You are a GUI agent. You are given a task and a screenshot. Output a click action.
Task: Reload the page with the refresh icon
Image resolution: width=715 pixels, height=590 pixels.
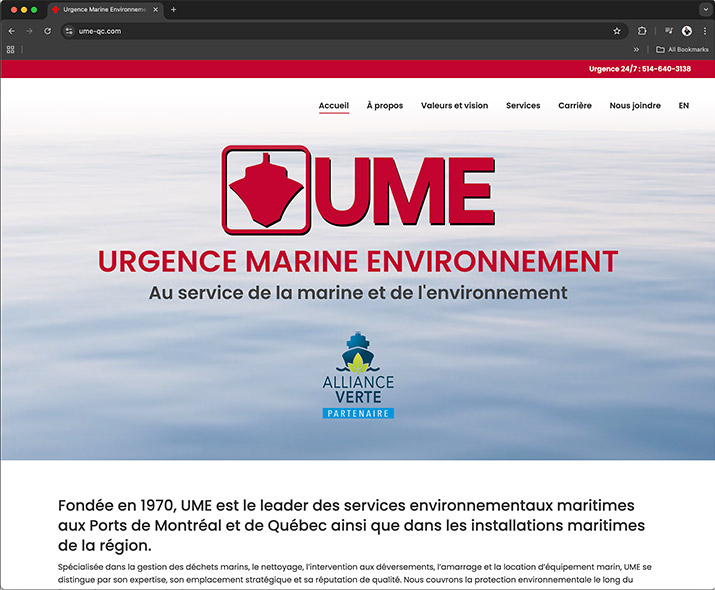click(47, 31)
